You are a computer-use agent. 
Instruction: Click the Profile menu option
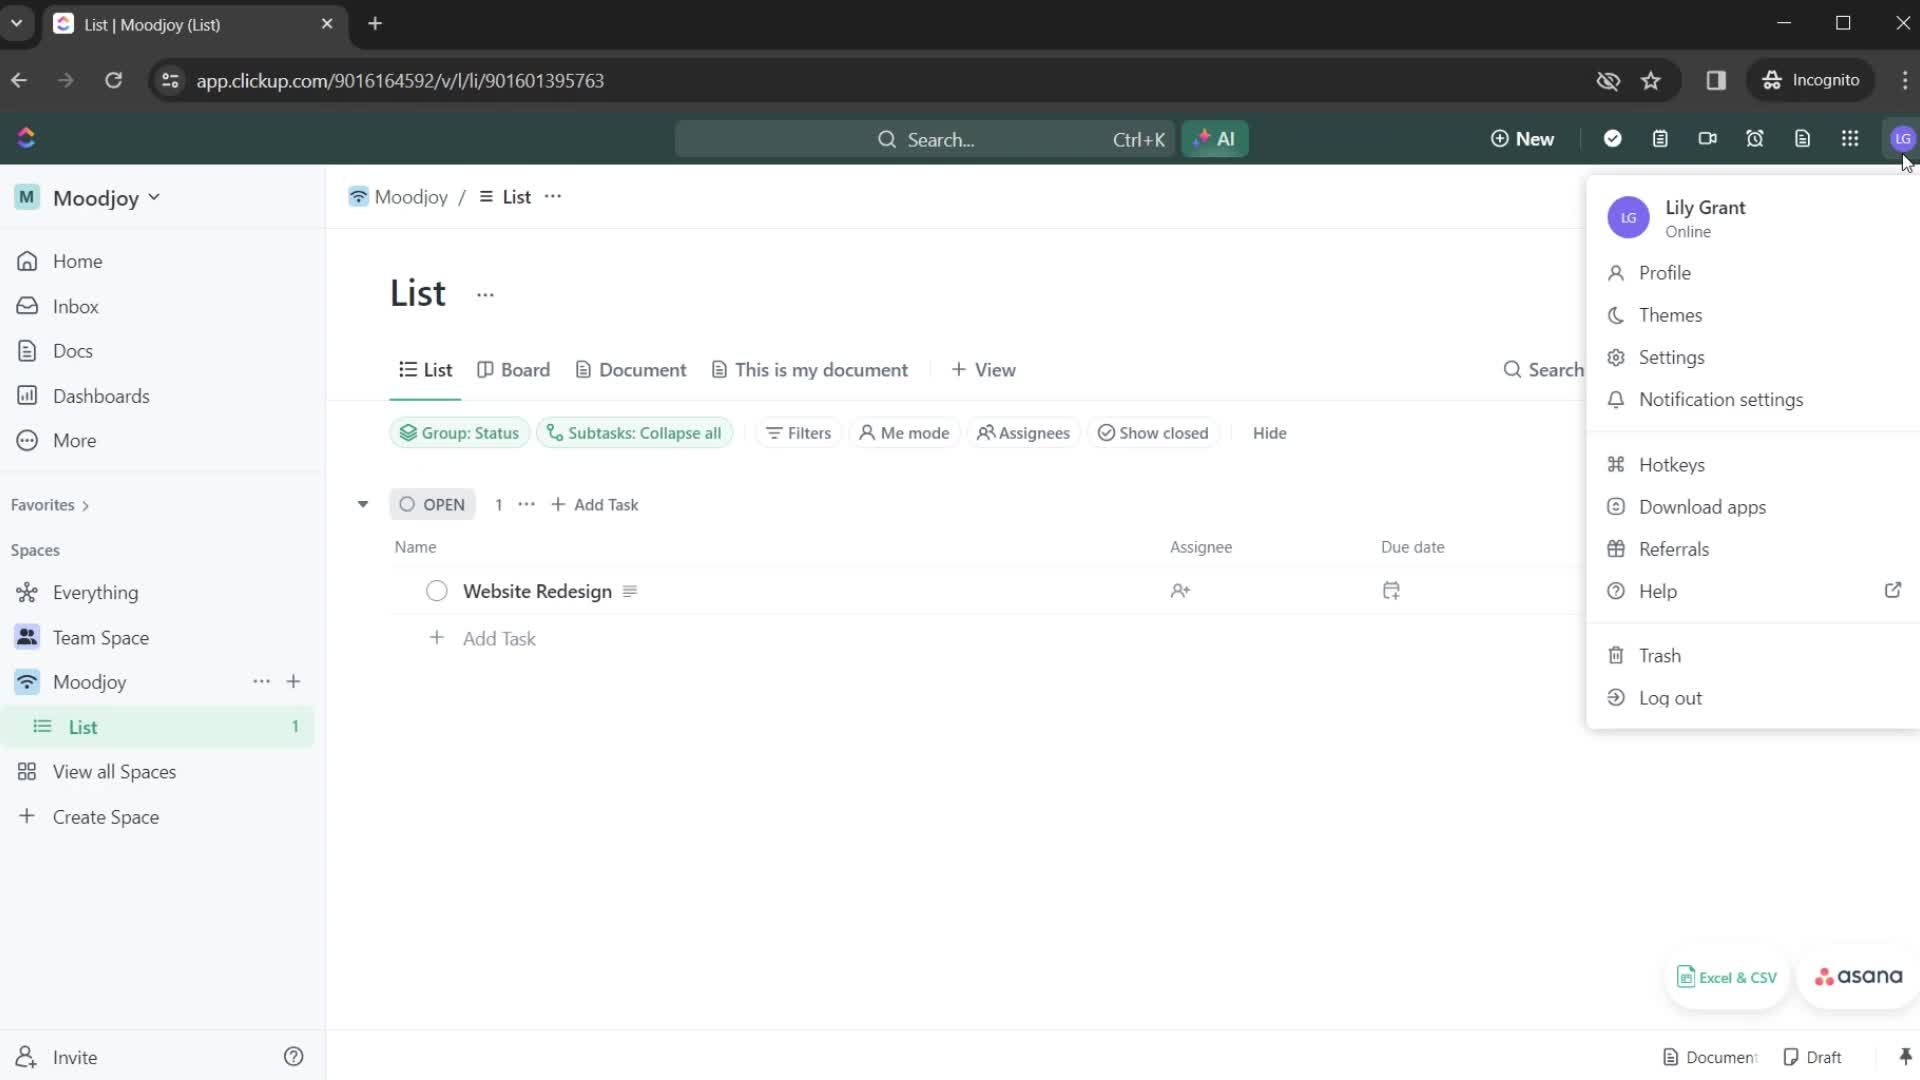(x=1665, y=273)
